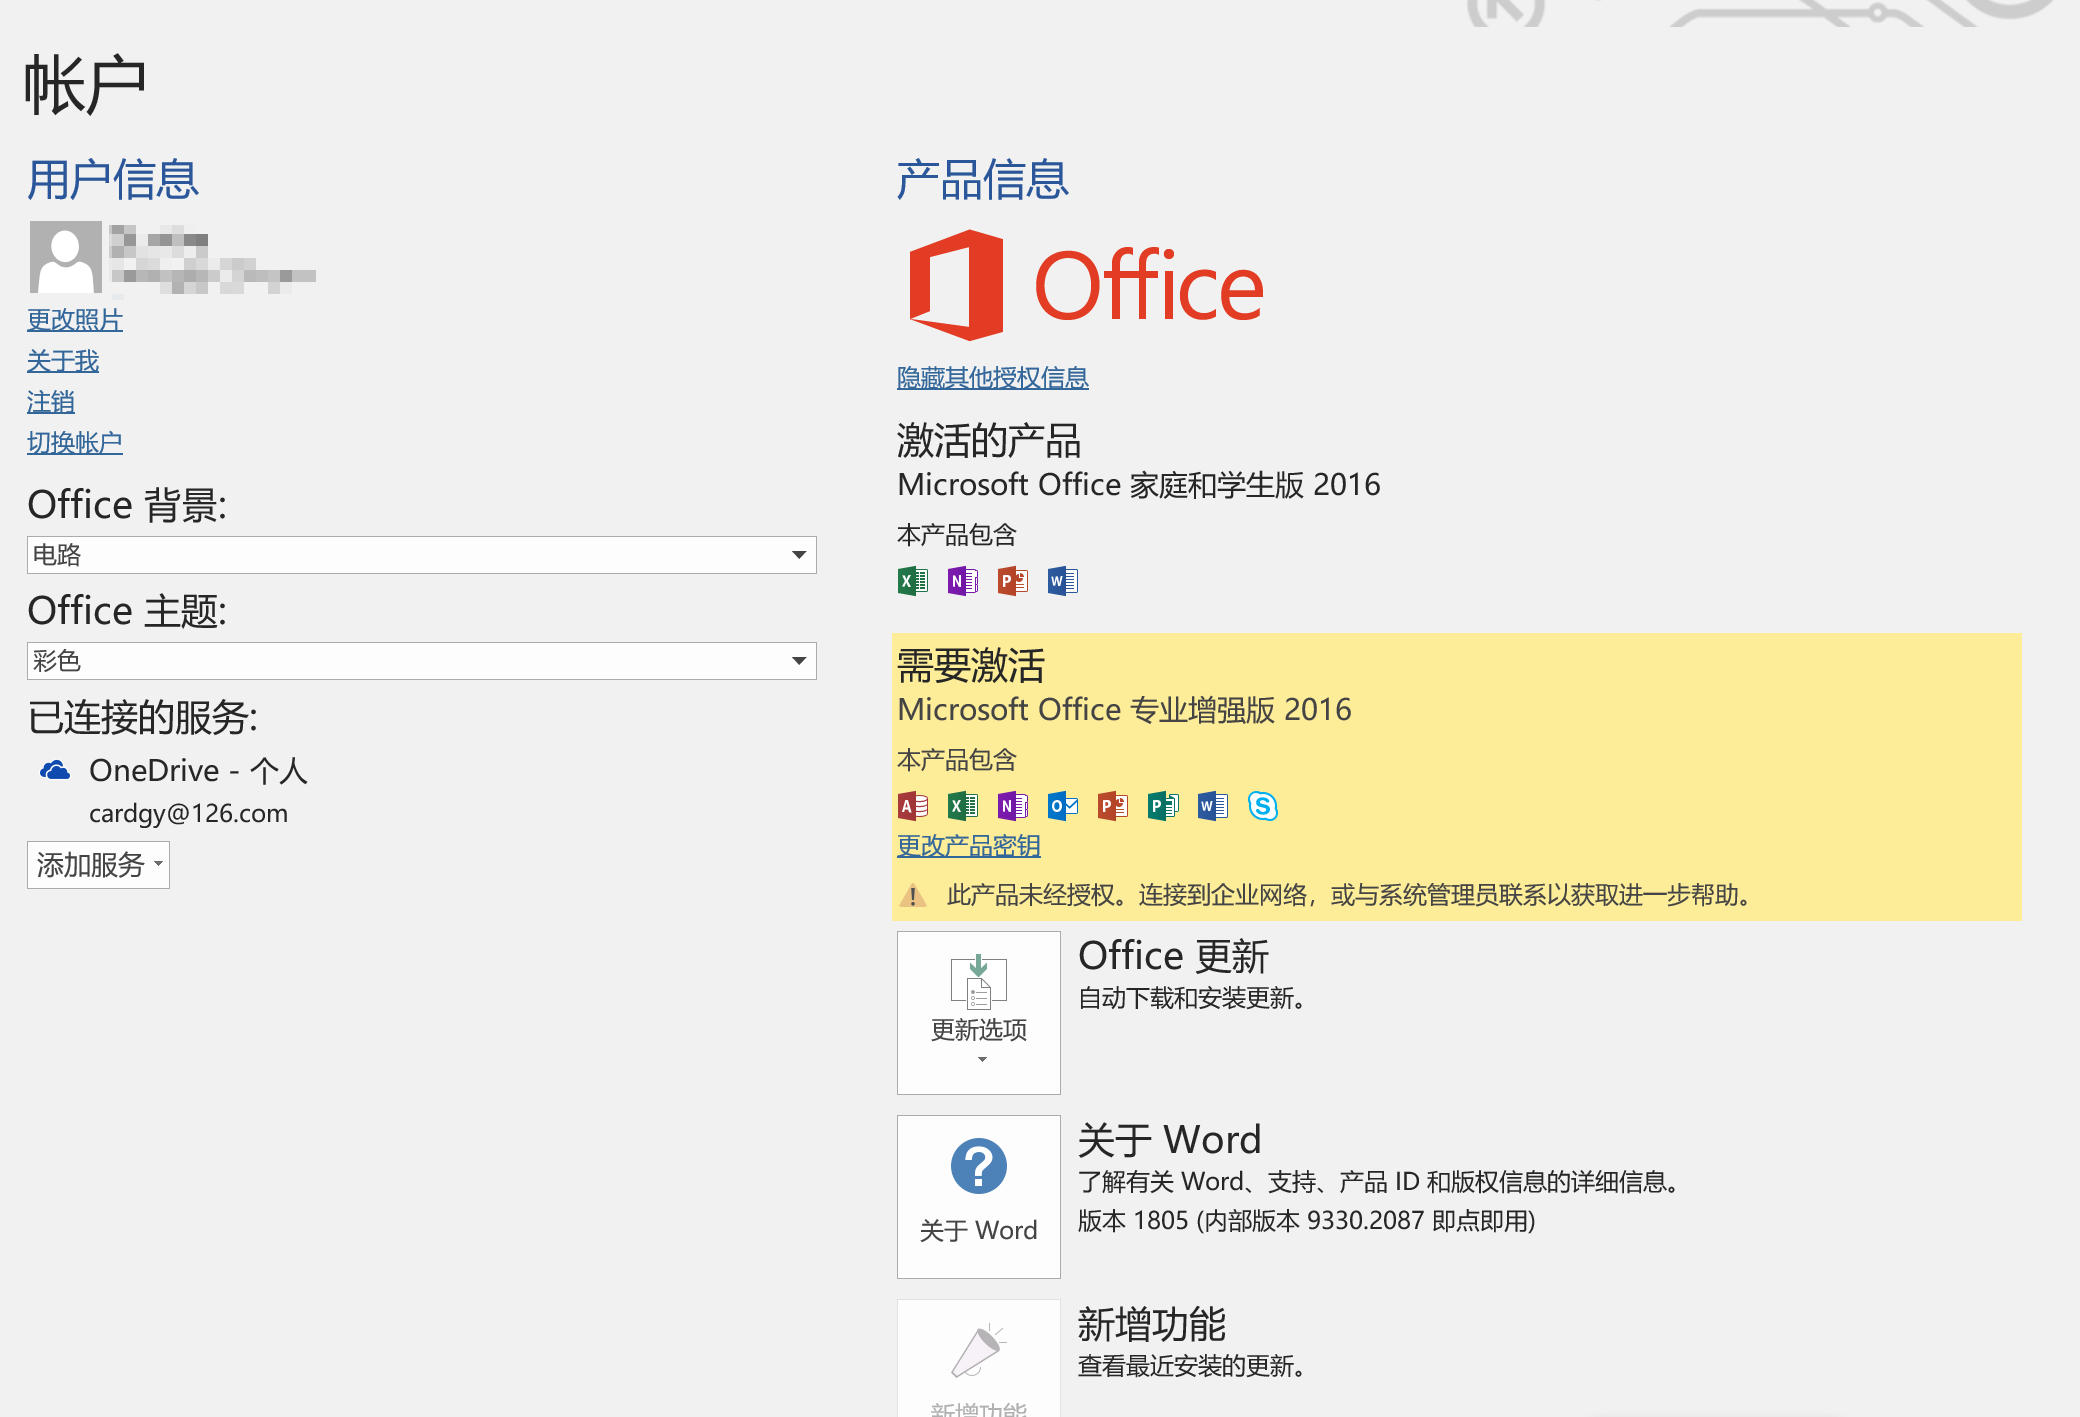Click the 产品信息 heading

coord(983,180)
